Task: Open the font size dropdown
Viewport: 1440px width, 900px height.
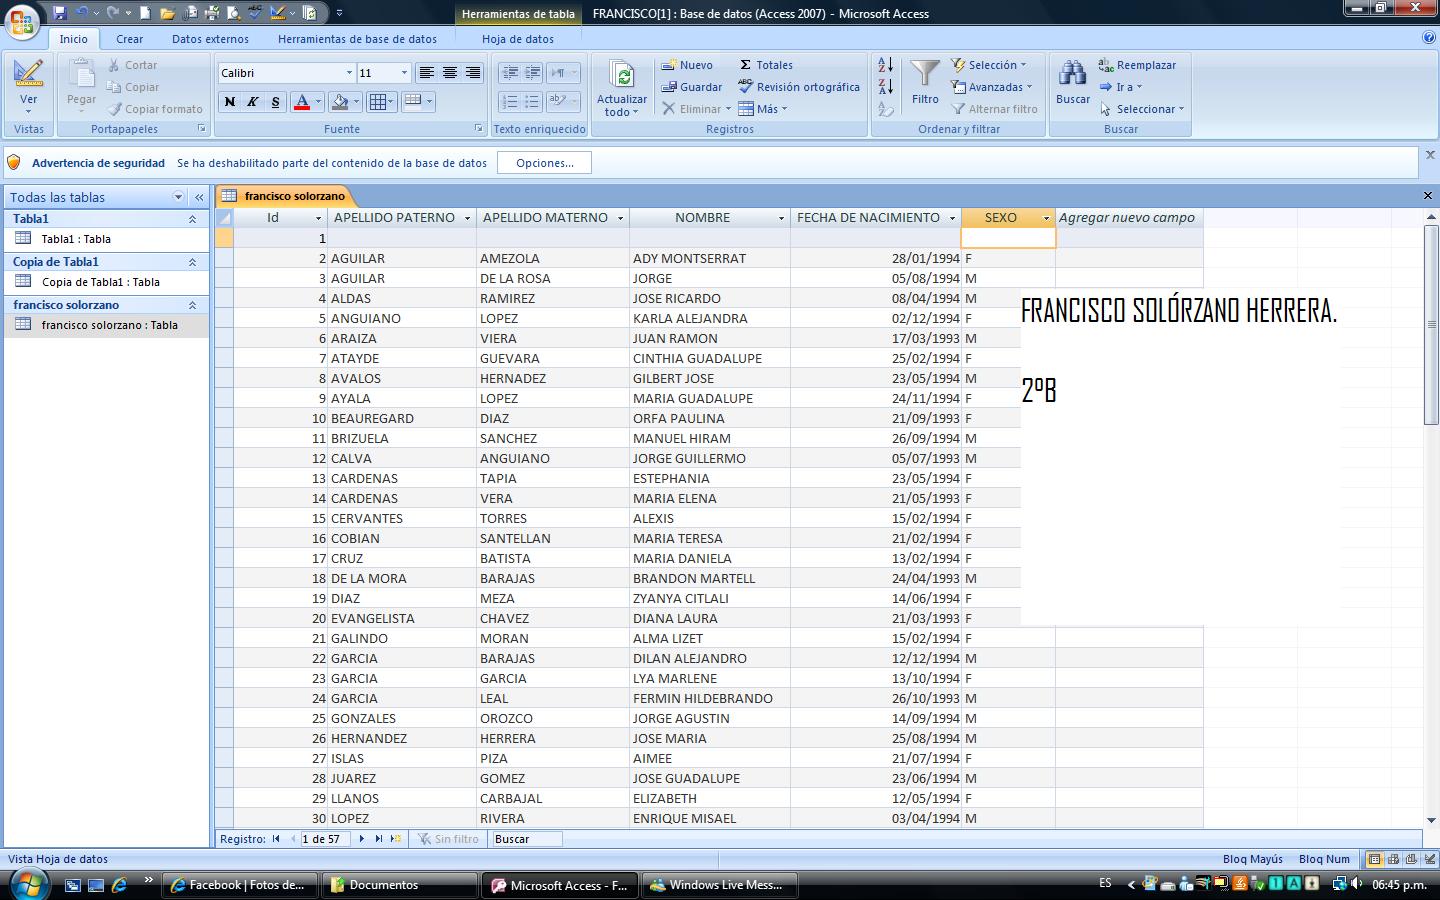Action: coord(404,73)
